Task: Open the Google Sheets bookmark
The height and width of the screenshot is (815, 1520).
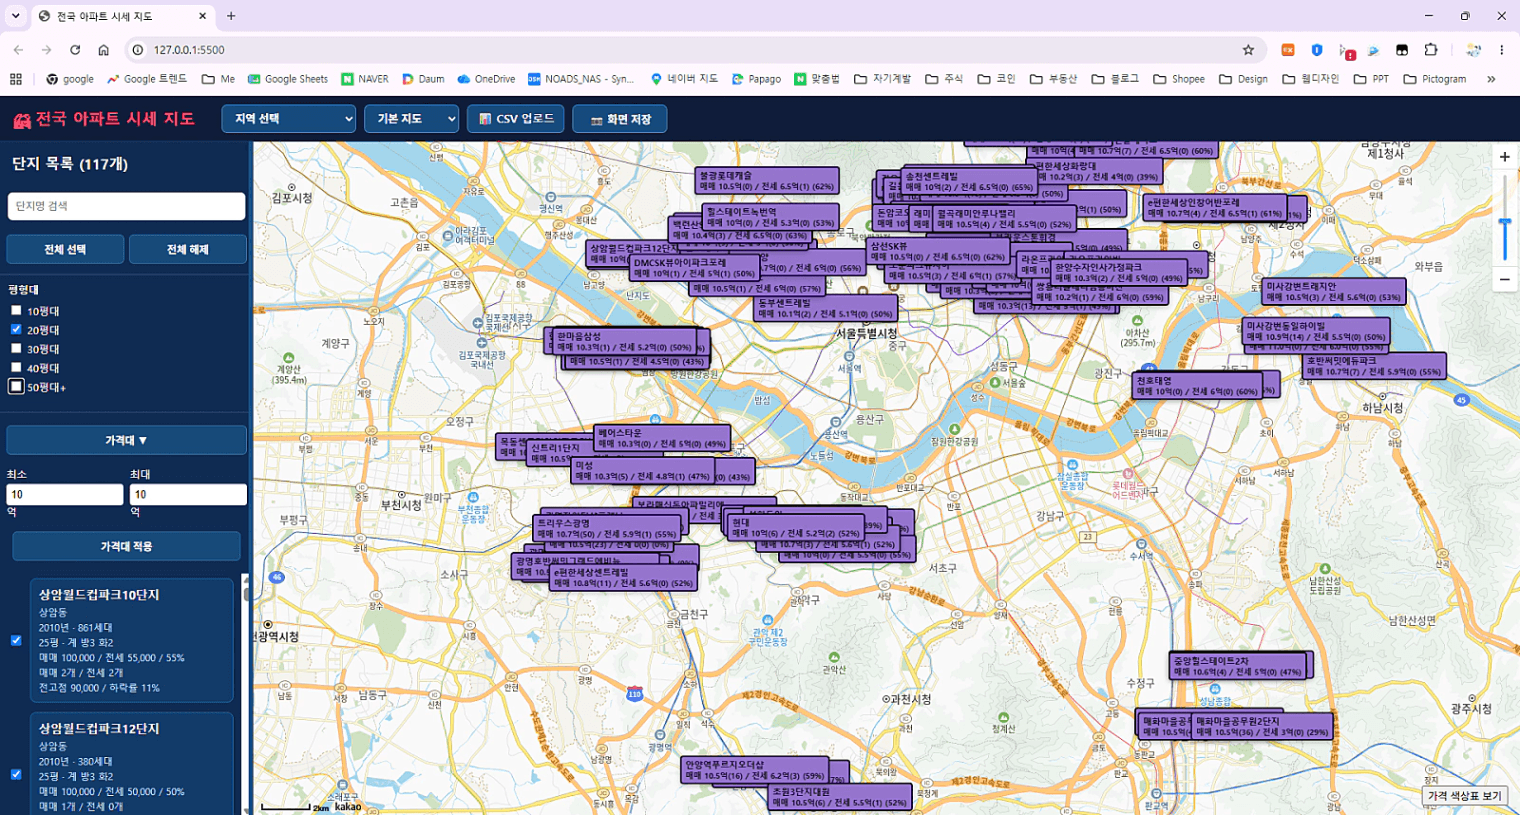Action: point(288,79)
